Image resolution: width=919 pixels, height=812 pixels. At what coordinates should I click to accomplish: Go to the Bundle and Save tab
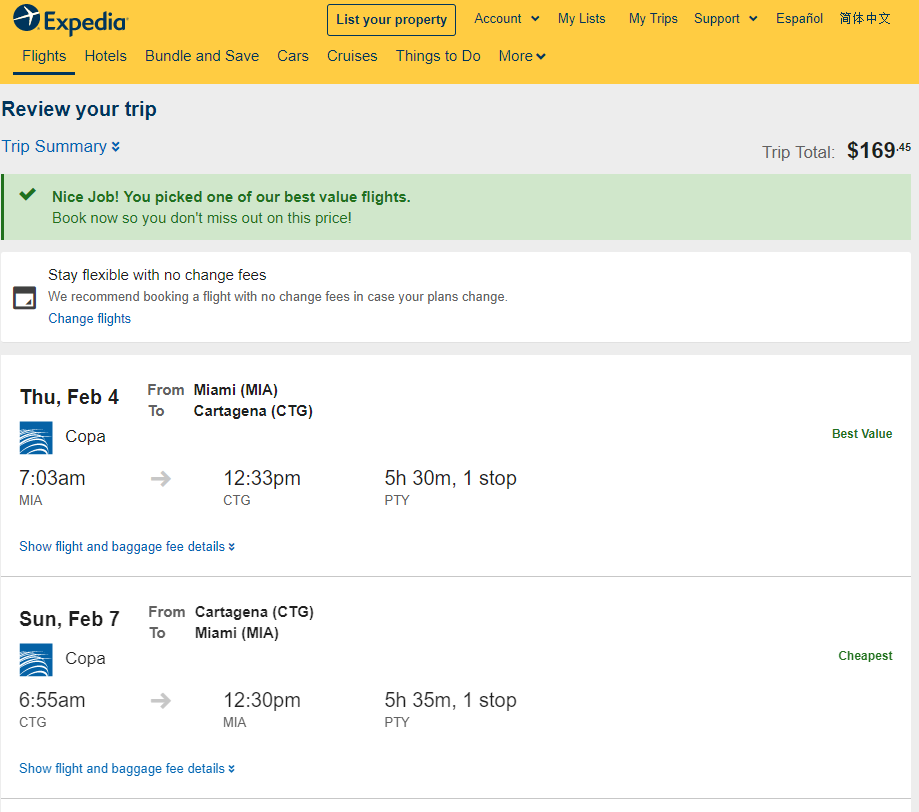202,56
